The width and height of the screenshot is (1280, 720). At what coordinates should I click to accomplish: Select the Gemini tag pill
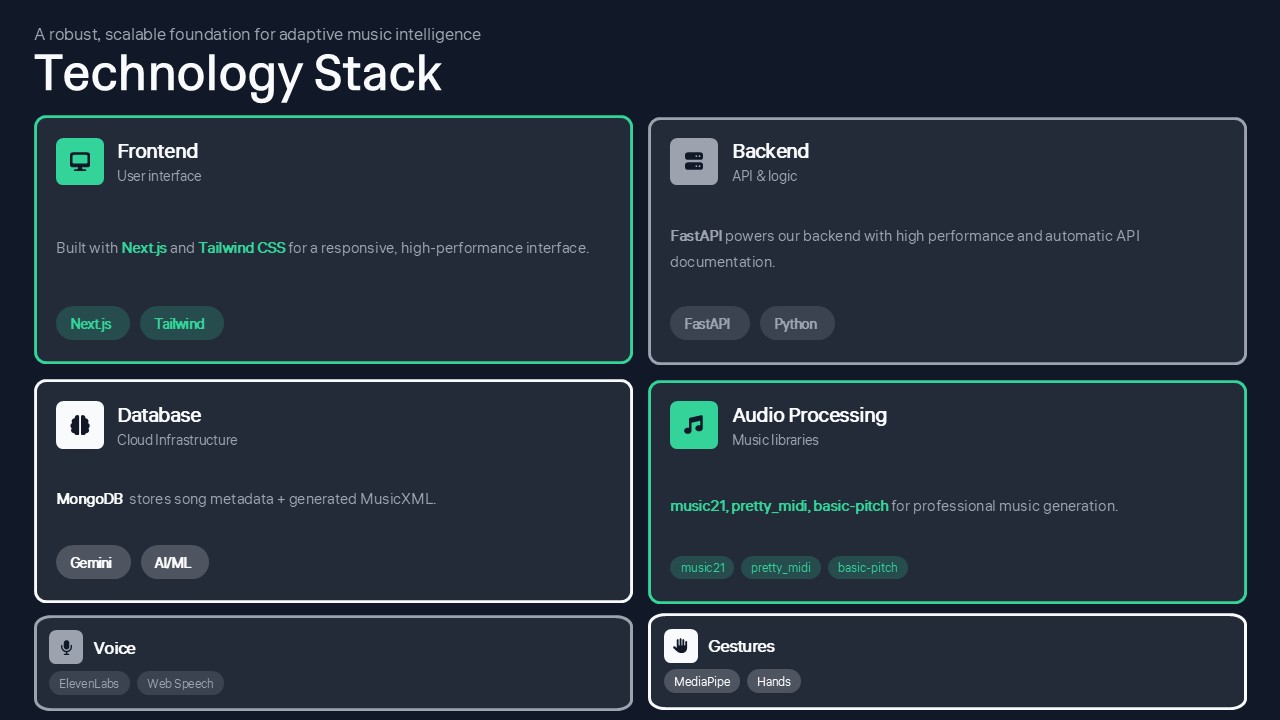[x=93, y=562]
